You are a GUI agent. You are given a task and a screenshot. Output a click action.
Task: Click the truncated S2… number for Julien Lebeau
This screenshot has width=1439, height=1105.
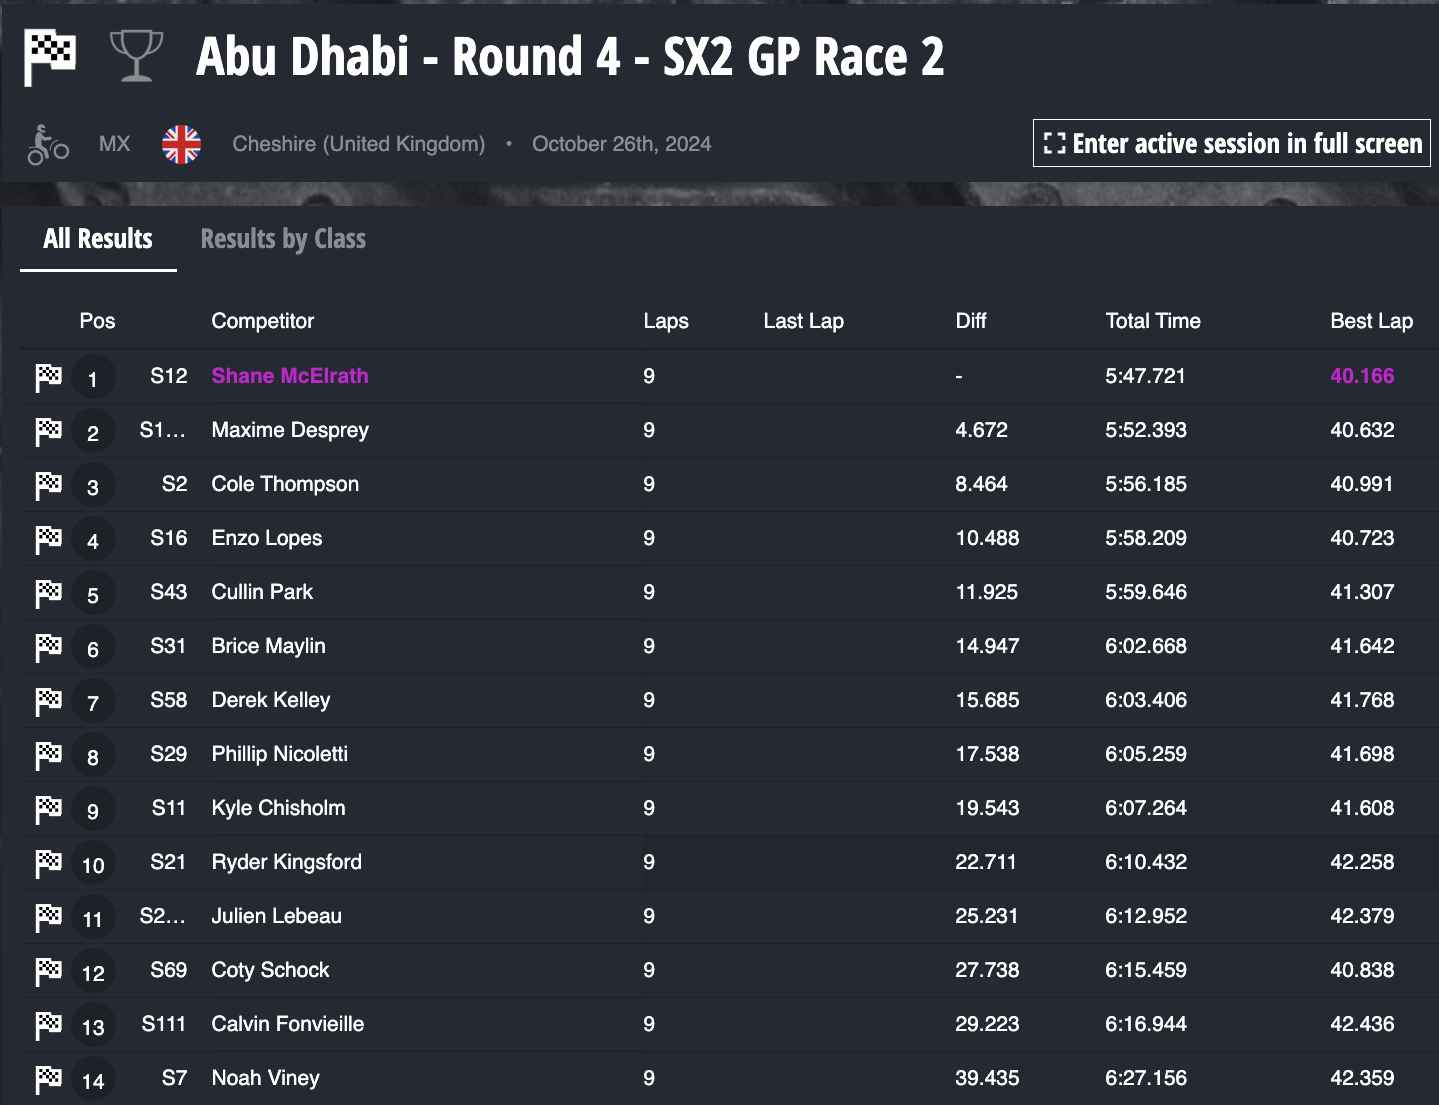coord(162,916)
